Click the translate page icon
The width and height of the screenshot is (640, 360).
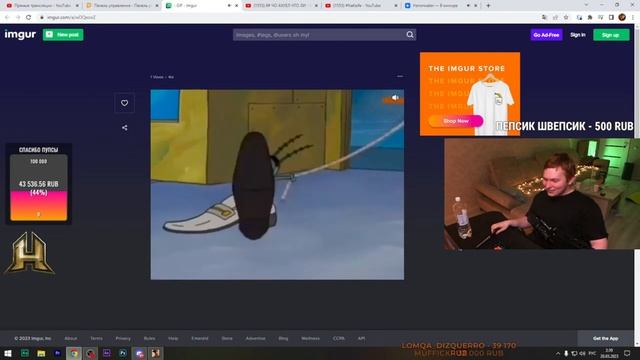(544, 18)
